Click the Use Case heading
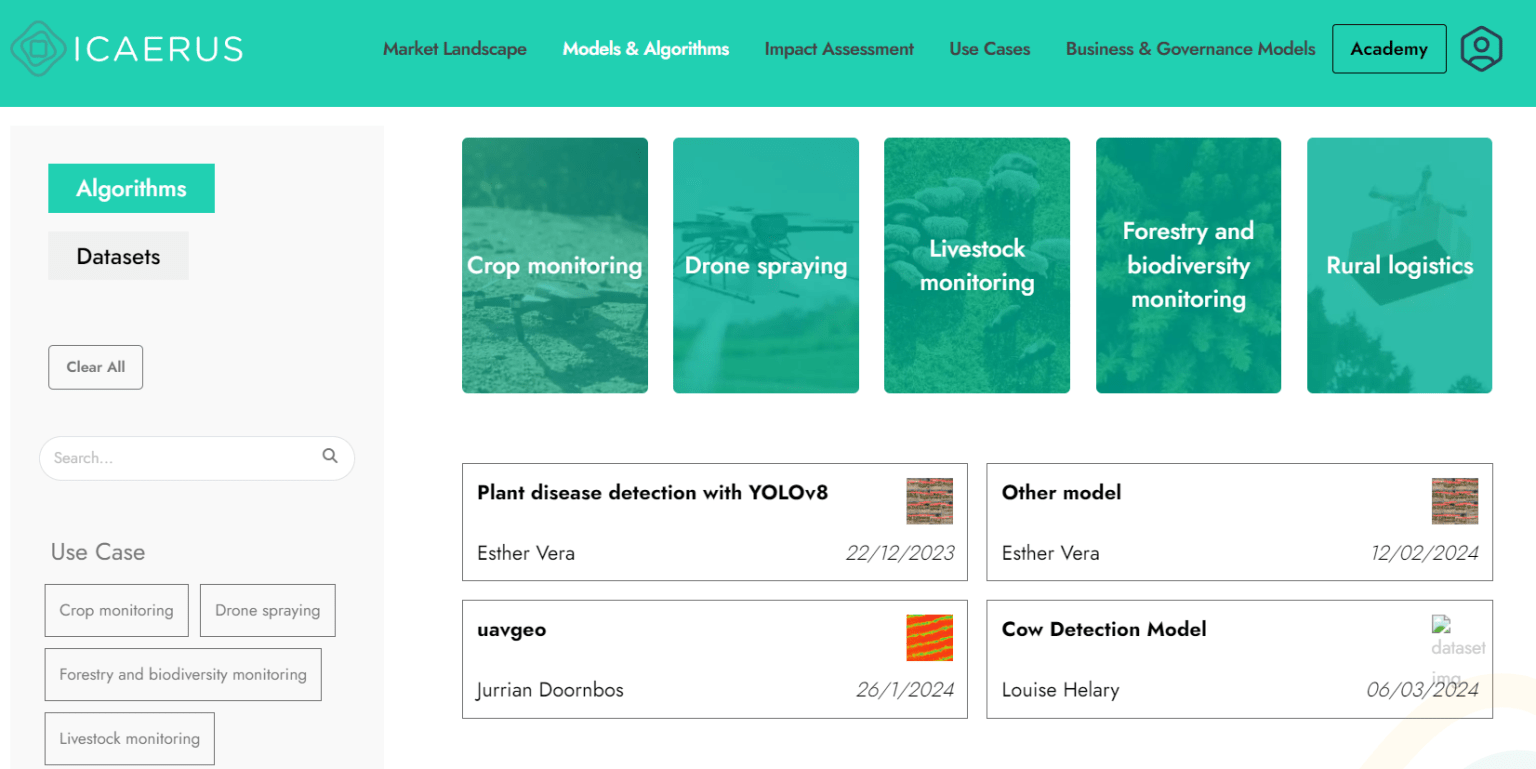Viewport: 1536px width, 769px height. click(98, 552)
